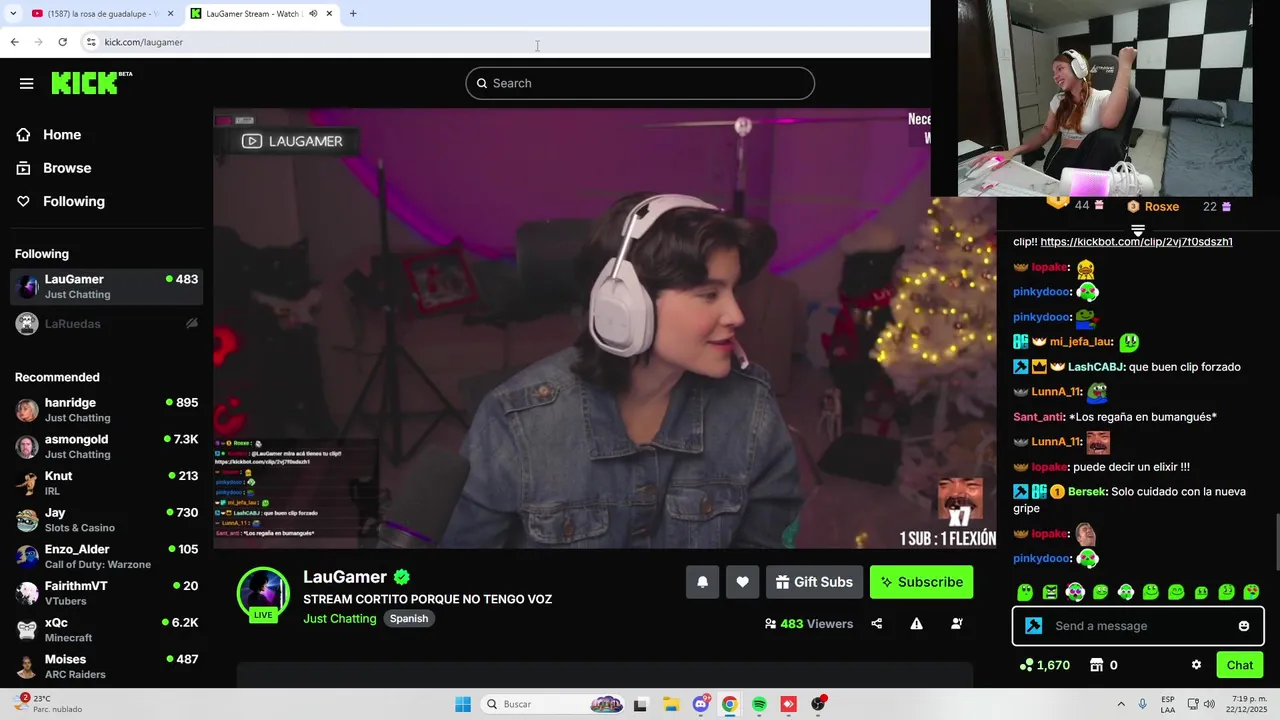Open the Kick sidebar hamburger menu
This screenshot has width=1280, height=720.
26,83
